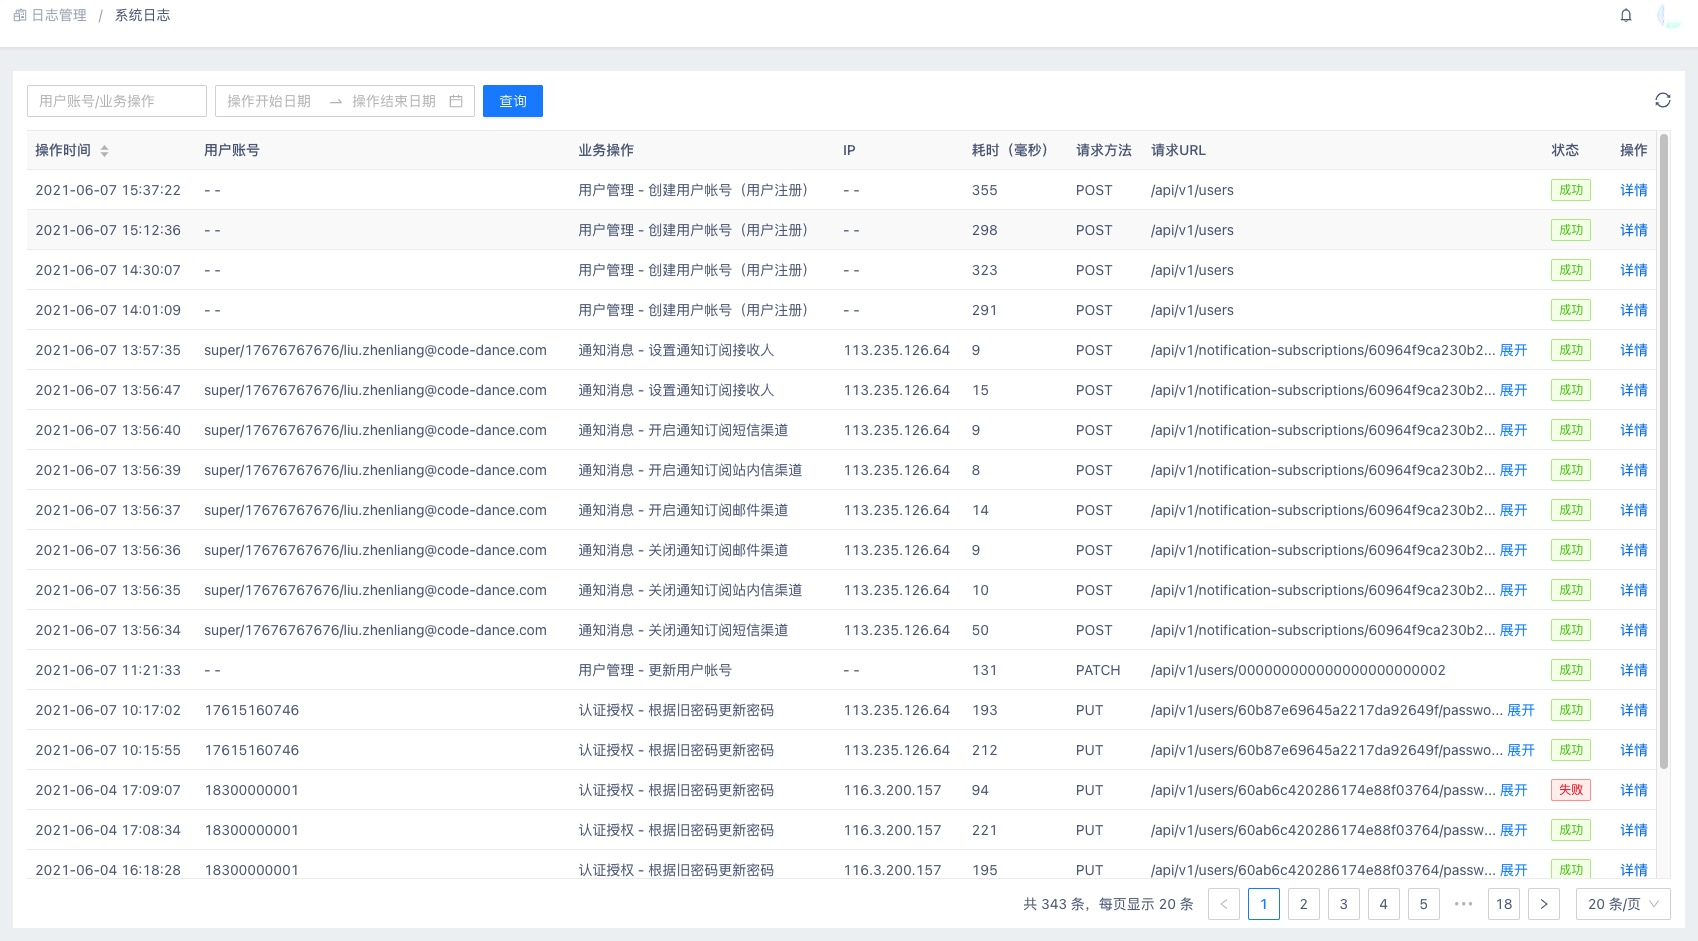Expand URL for 2021-06-07 13:56:37 row
The height and width of the screenshot is (941, 1698).
[x=1513, y=510]
